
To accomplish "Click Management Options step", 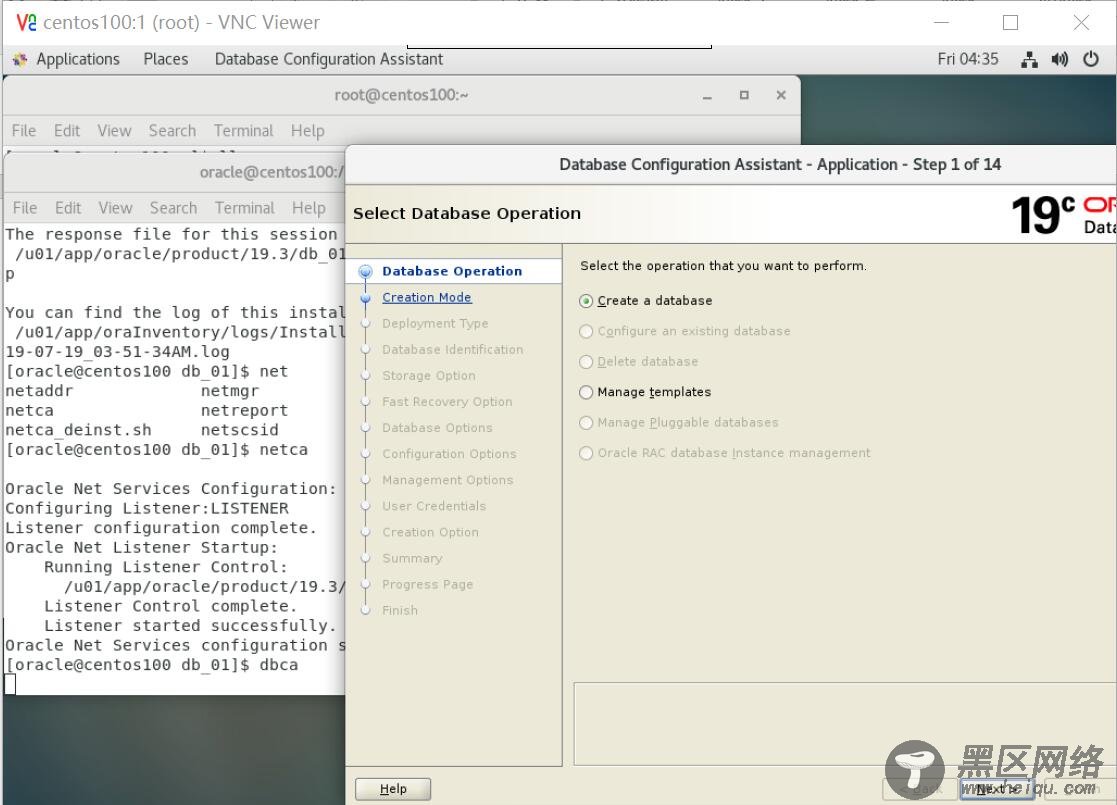I will click(x=447, y=480).
